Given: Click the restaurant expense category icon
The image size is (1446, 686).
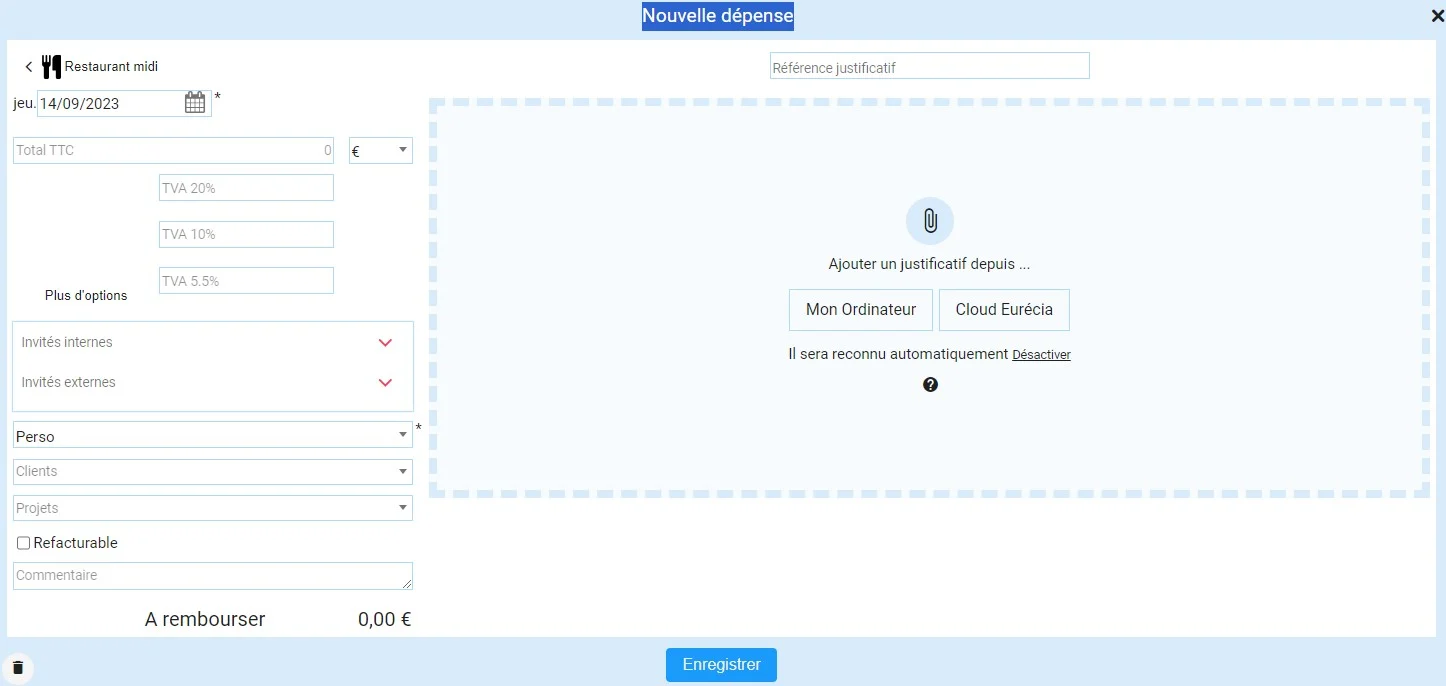Looking at the screenshot, I should 51,66.
